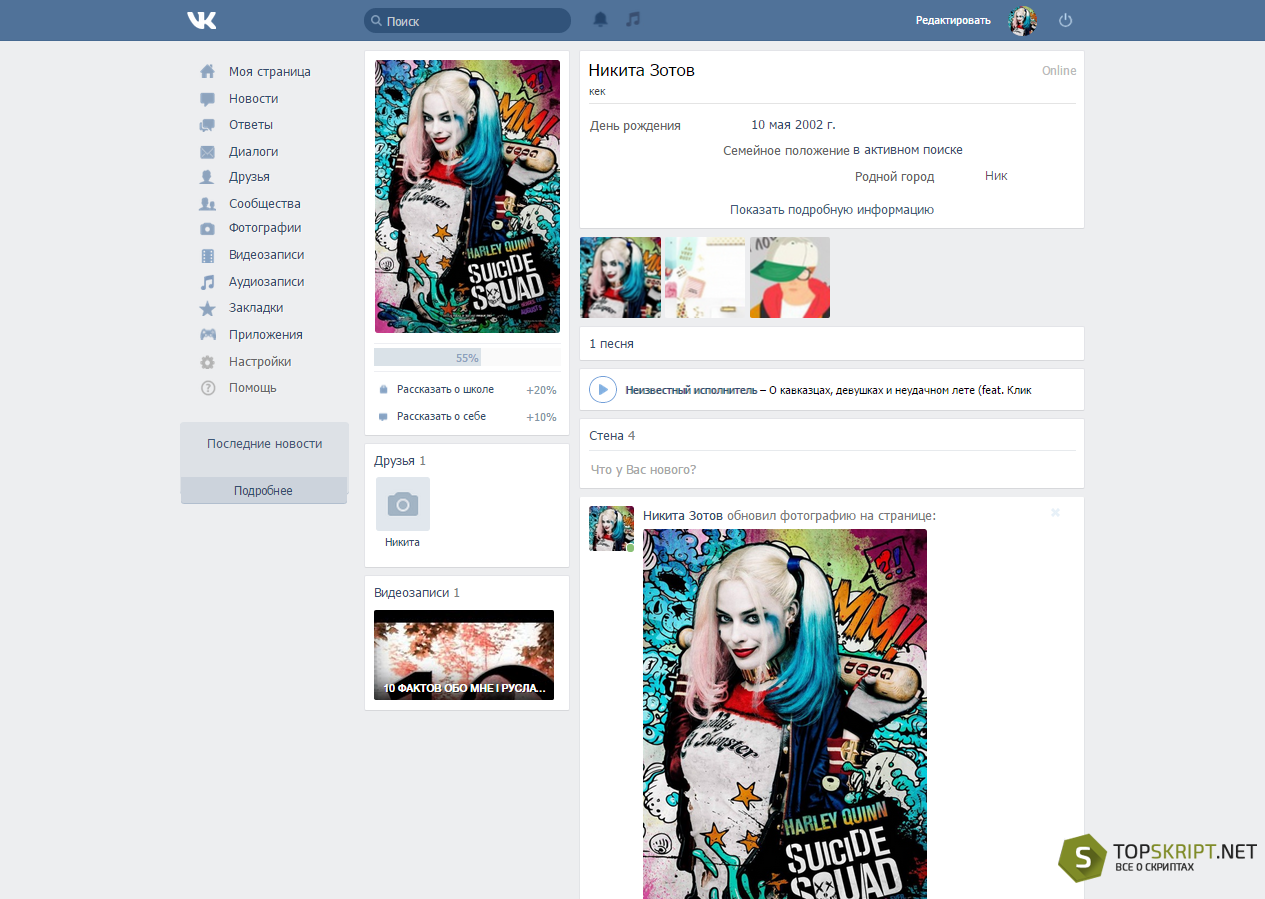Click the VK logo in header

click(x=201, y=20)
